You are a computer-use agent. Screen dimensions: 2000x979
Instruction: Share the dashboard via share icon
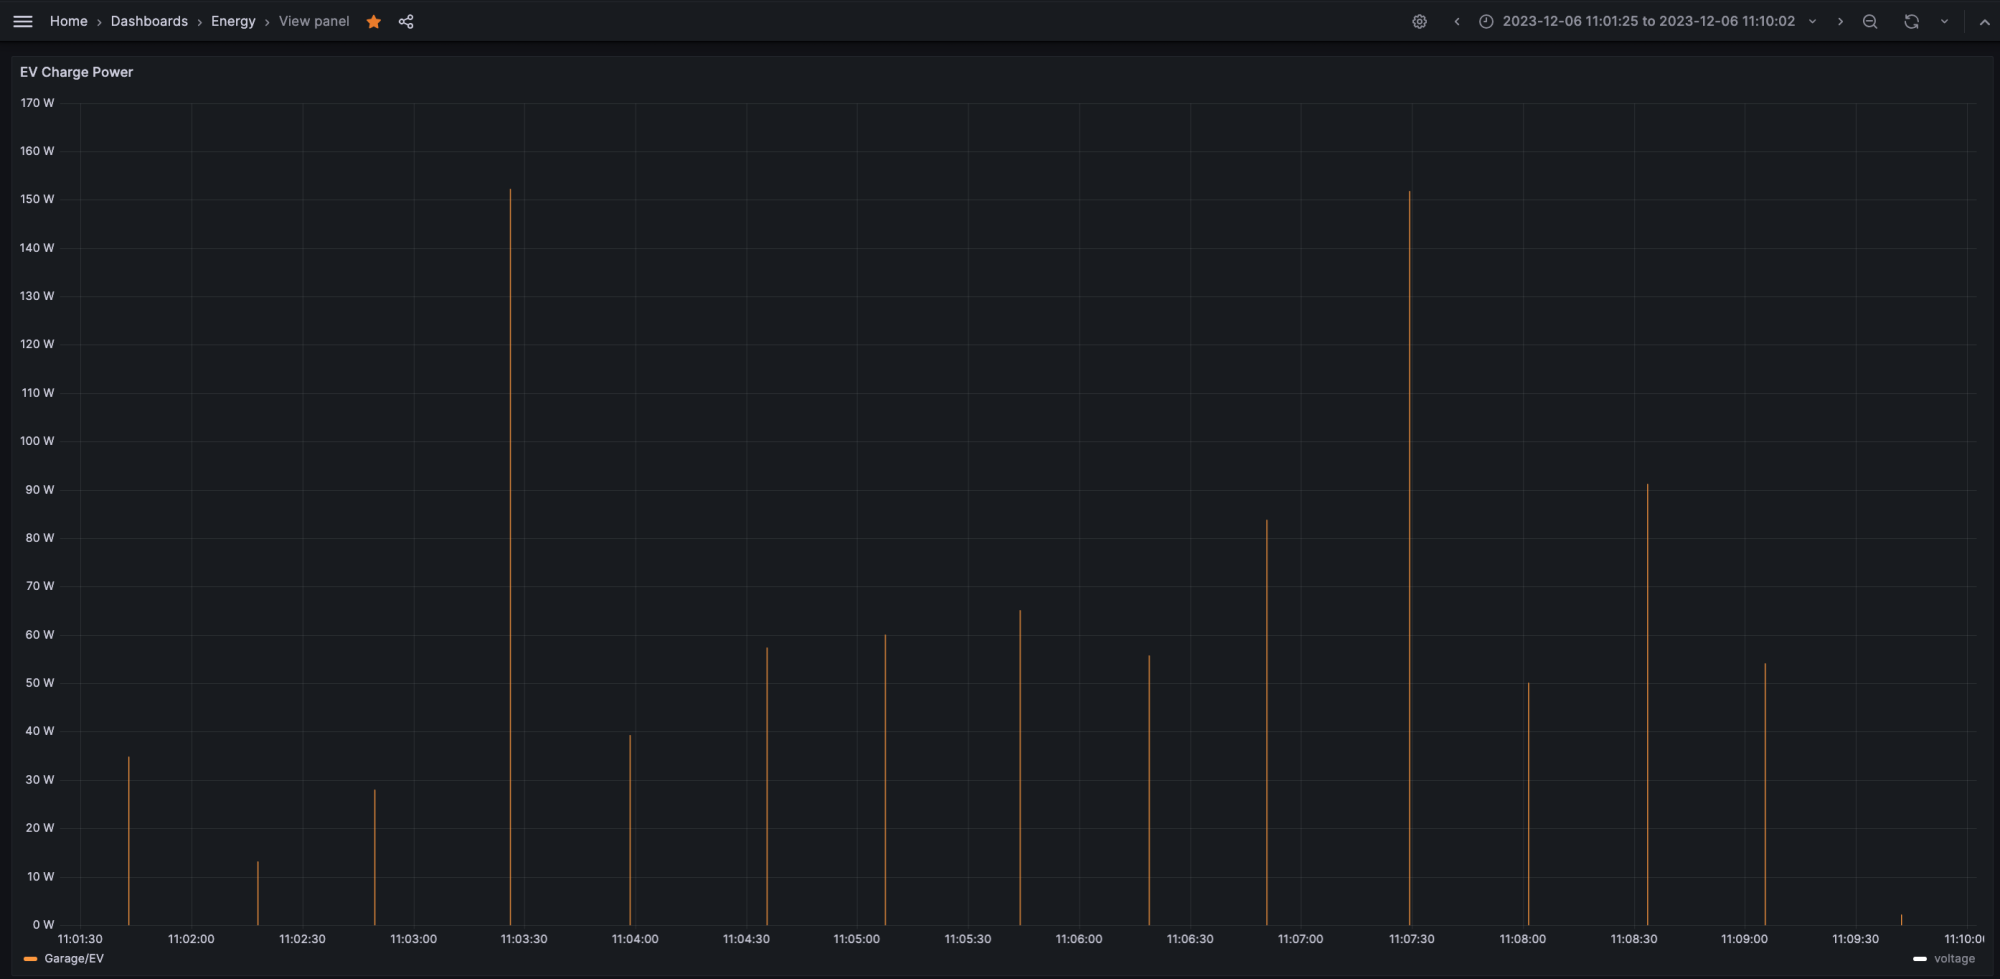[x=406, y=21]
